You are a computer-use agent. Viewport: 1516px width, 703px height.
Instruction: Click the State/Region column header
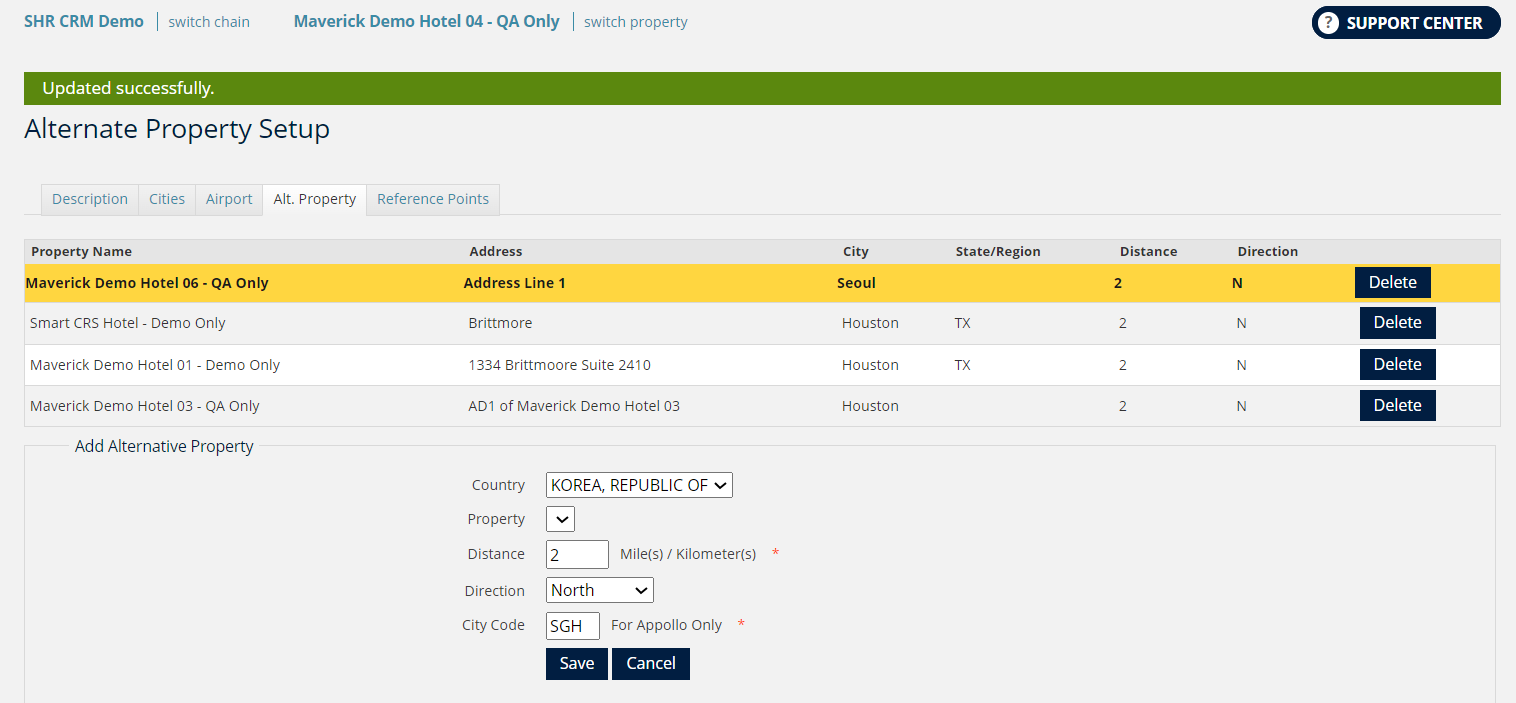[x=998, y=252]
